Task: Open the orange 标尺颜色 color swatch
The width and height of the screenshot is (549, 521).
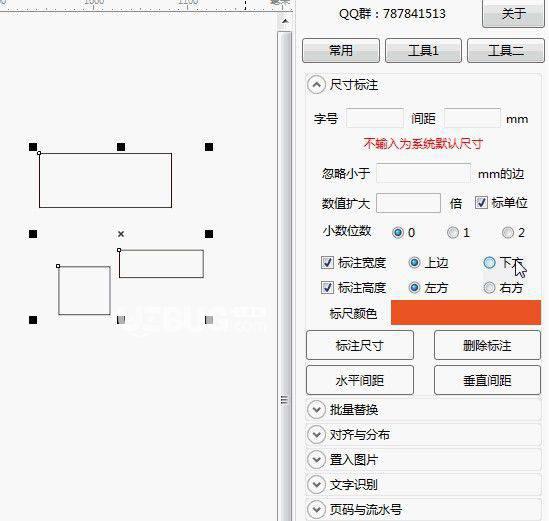Action: [466, 312]
